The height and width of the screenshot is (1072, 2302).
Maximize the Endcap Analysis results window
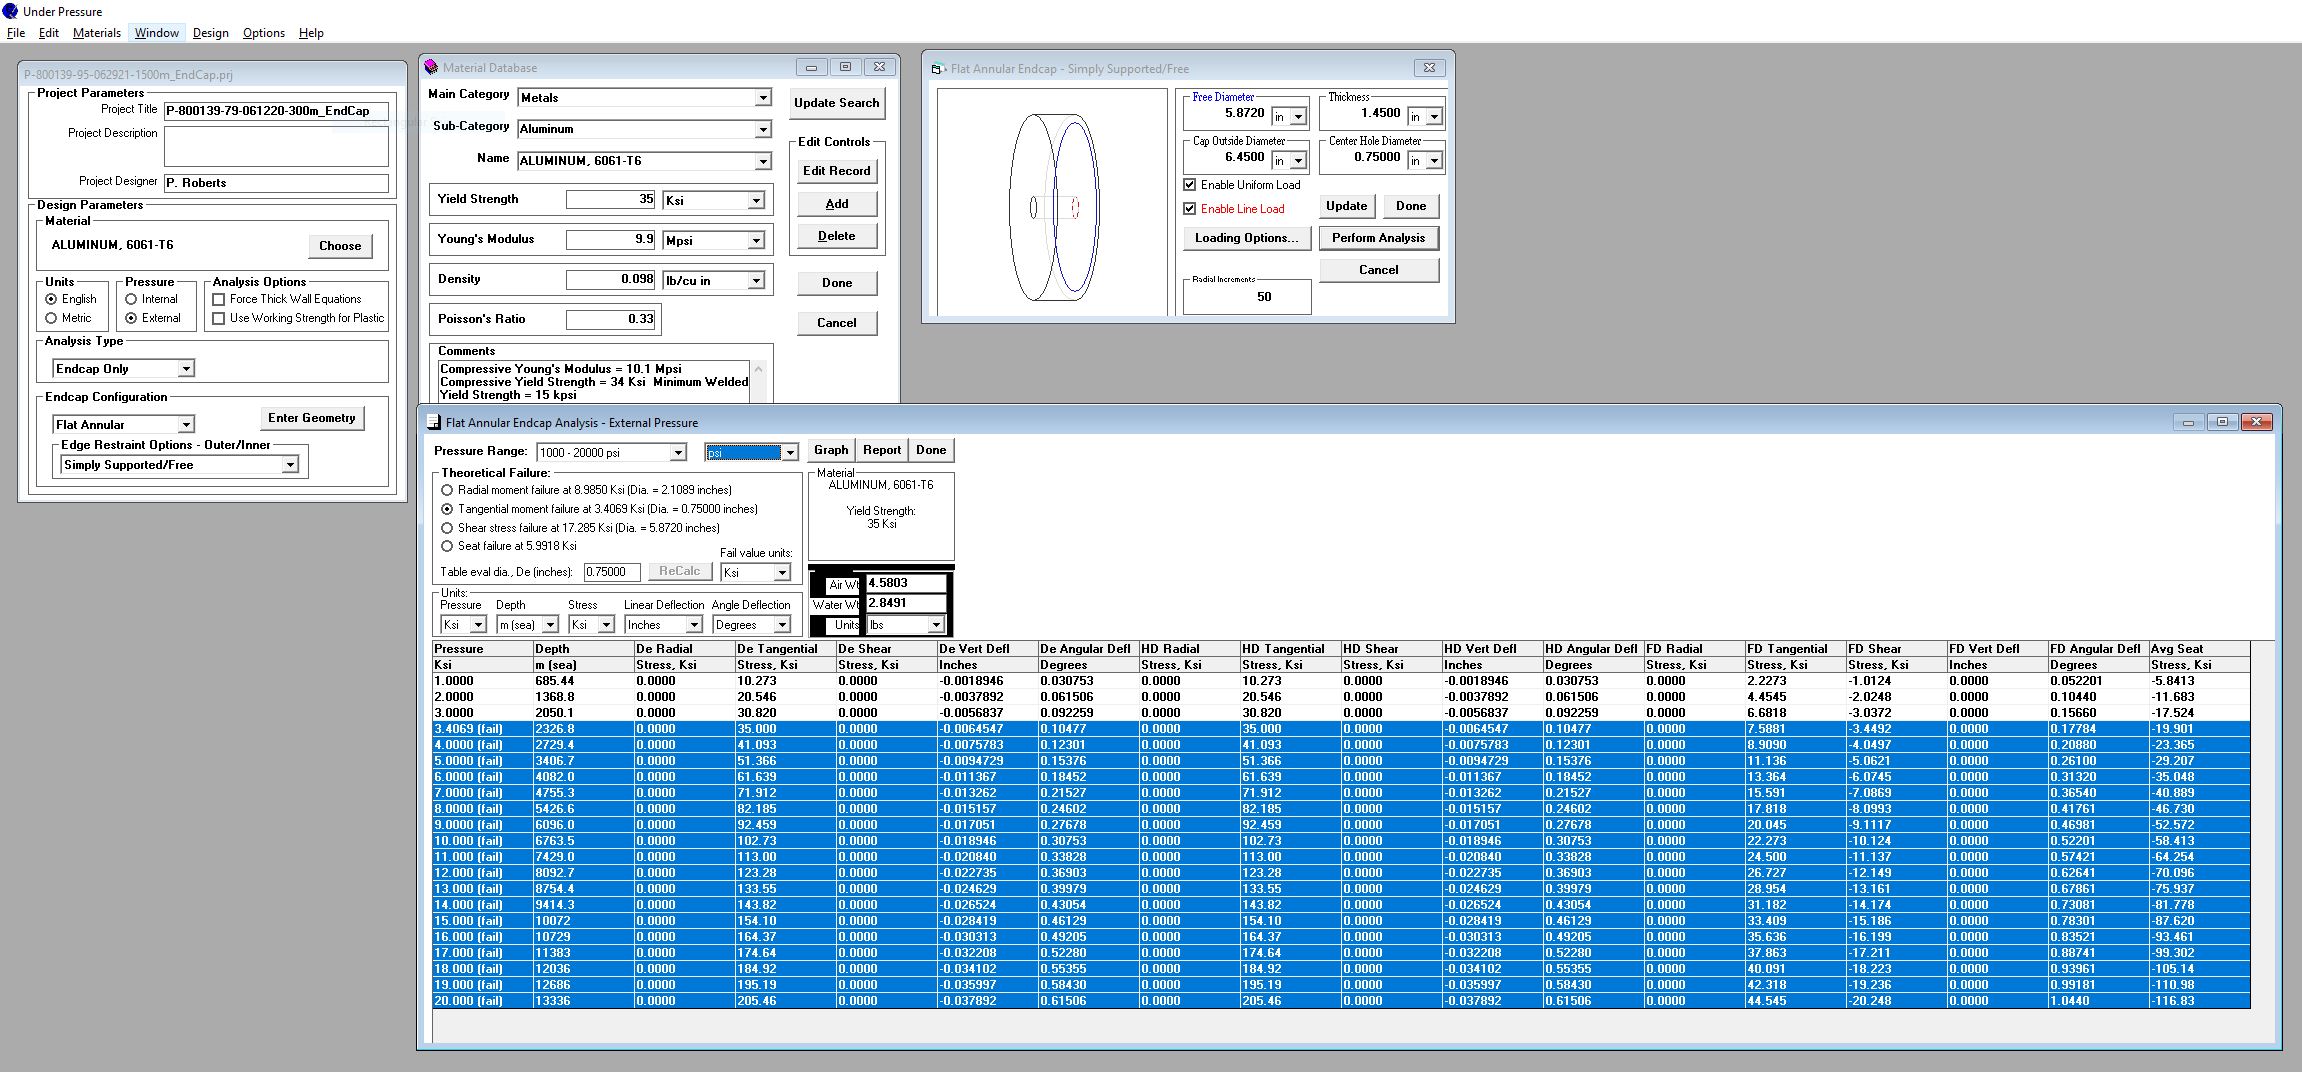2222,422
